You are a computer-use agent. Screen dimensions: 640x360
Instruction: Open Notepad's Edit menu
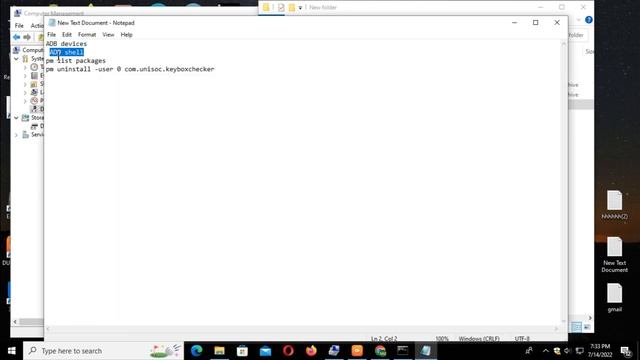[x=67, y=35]
